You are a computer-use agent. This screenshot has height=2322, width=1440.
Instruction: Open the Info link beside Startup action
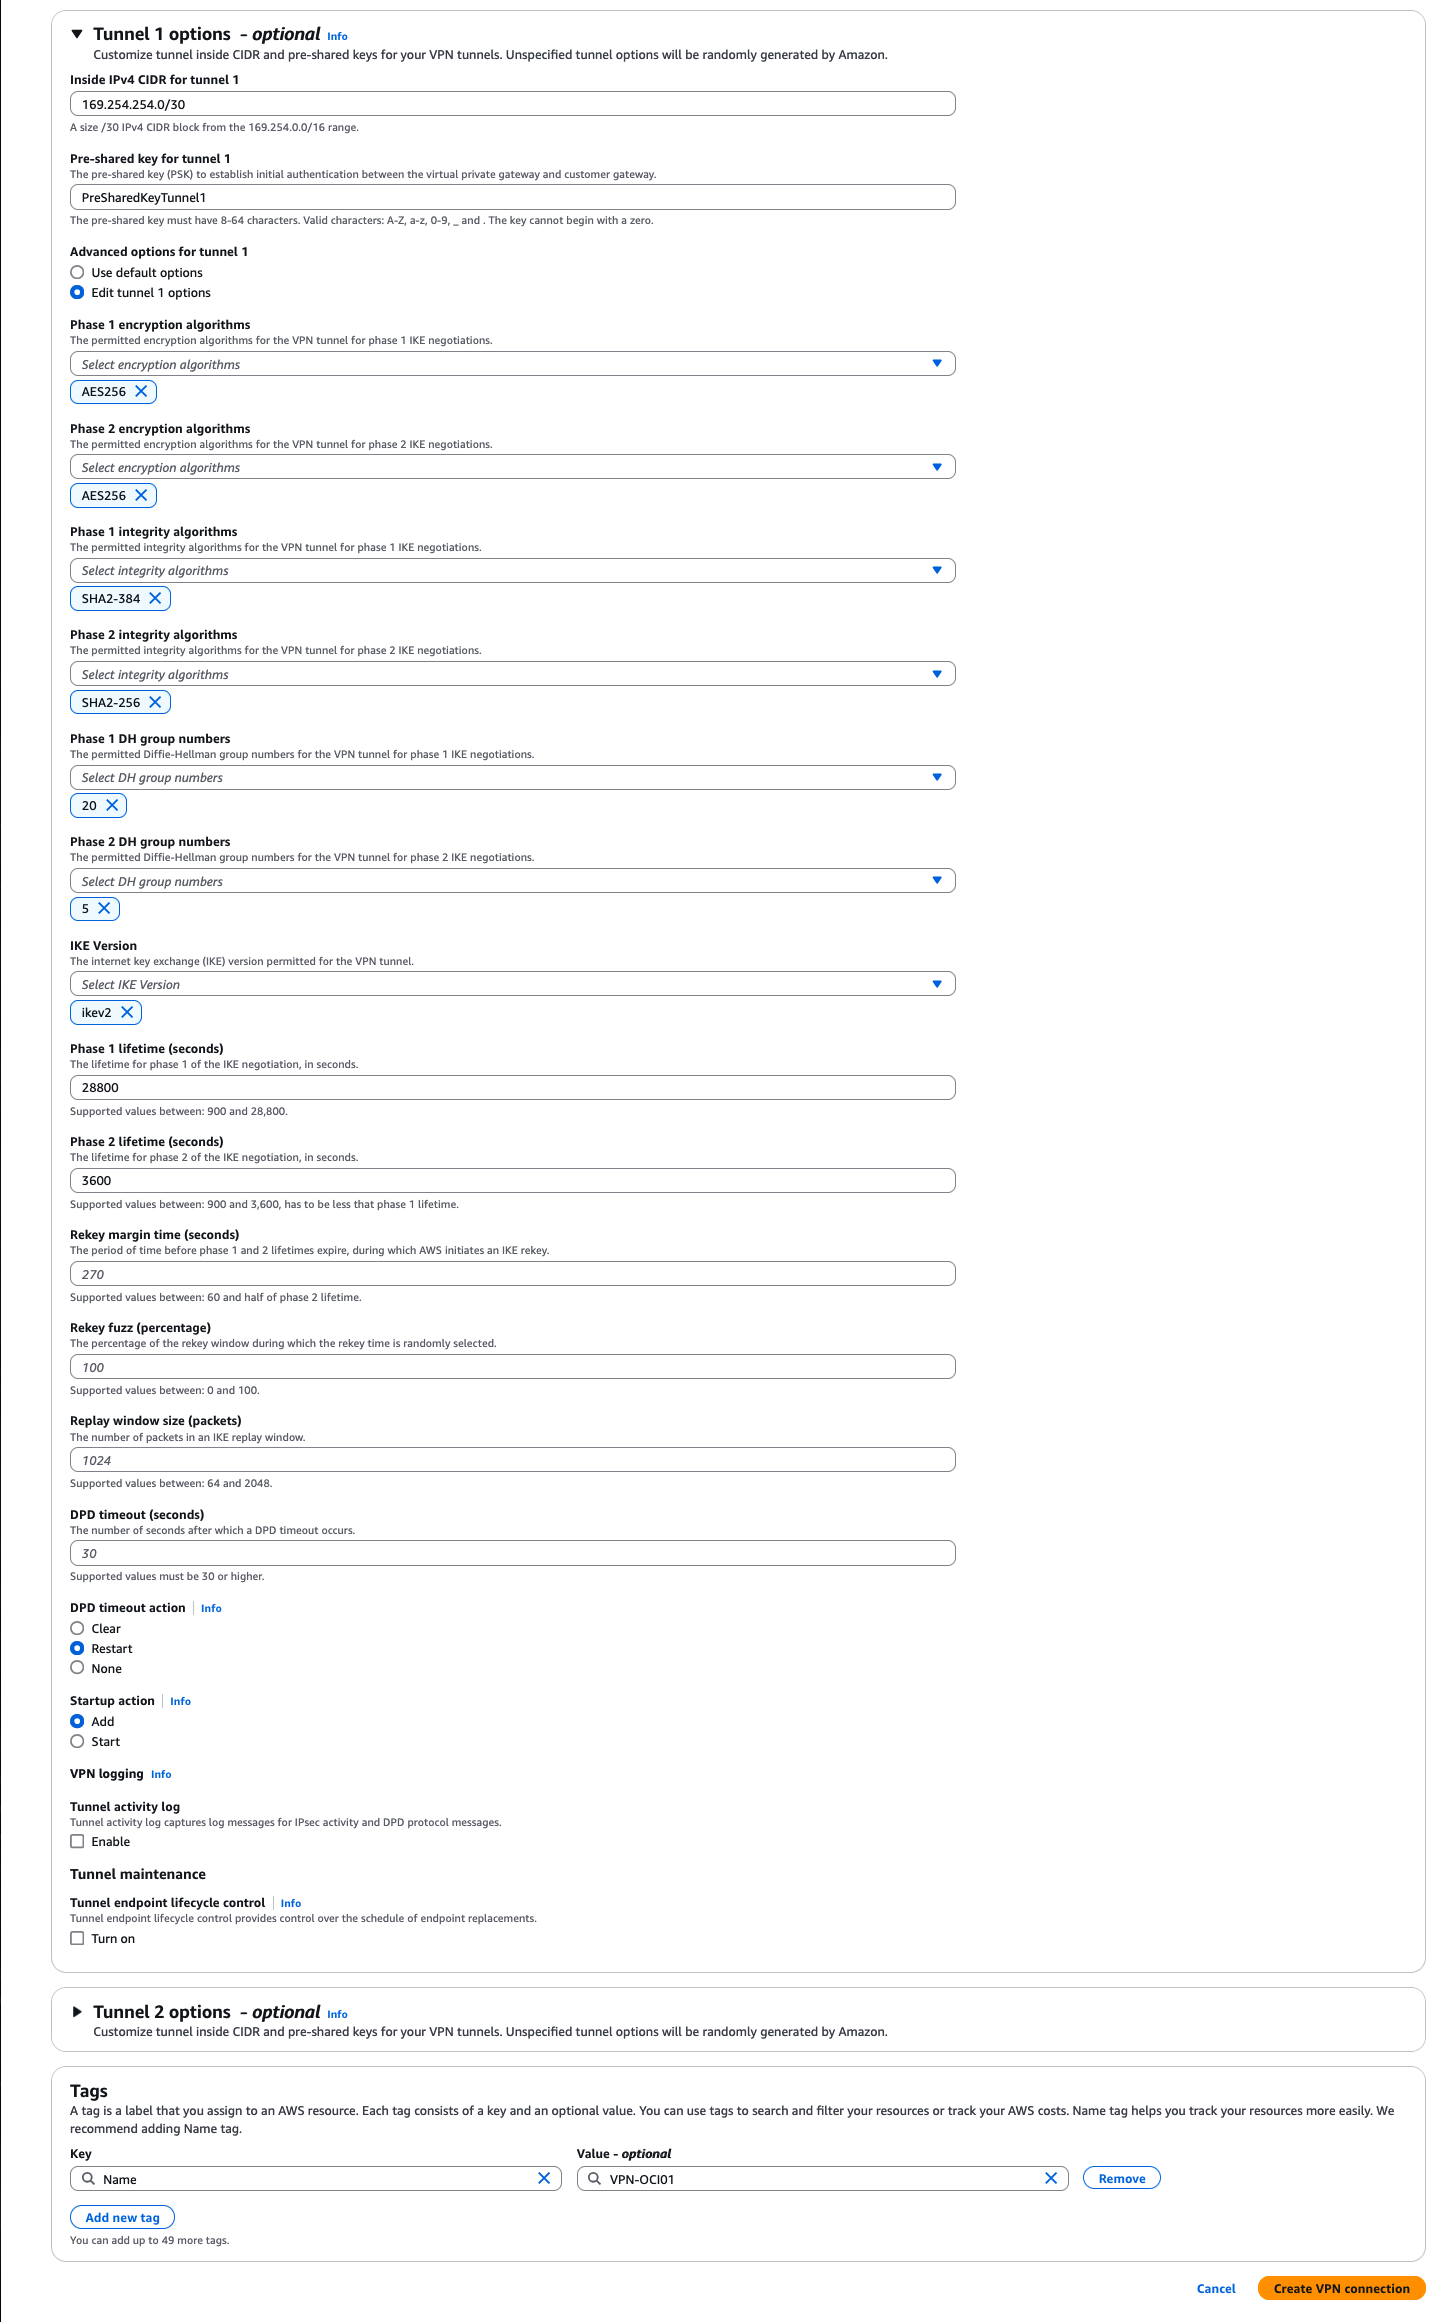pyautogui.click(x=180, y=1700)
